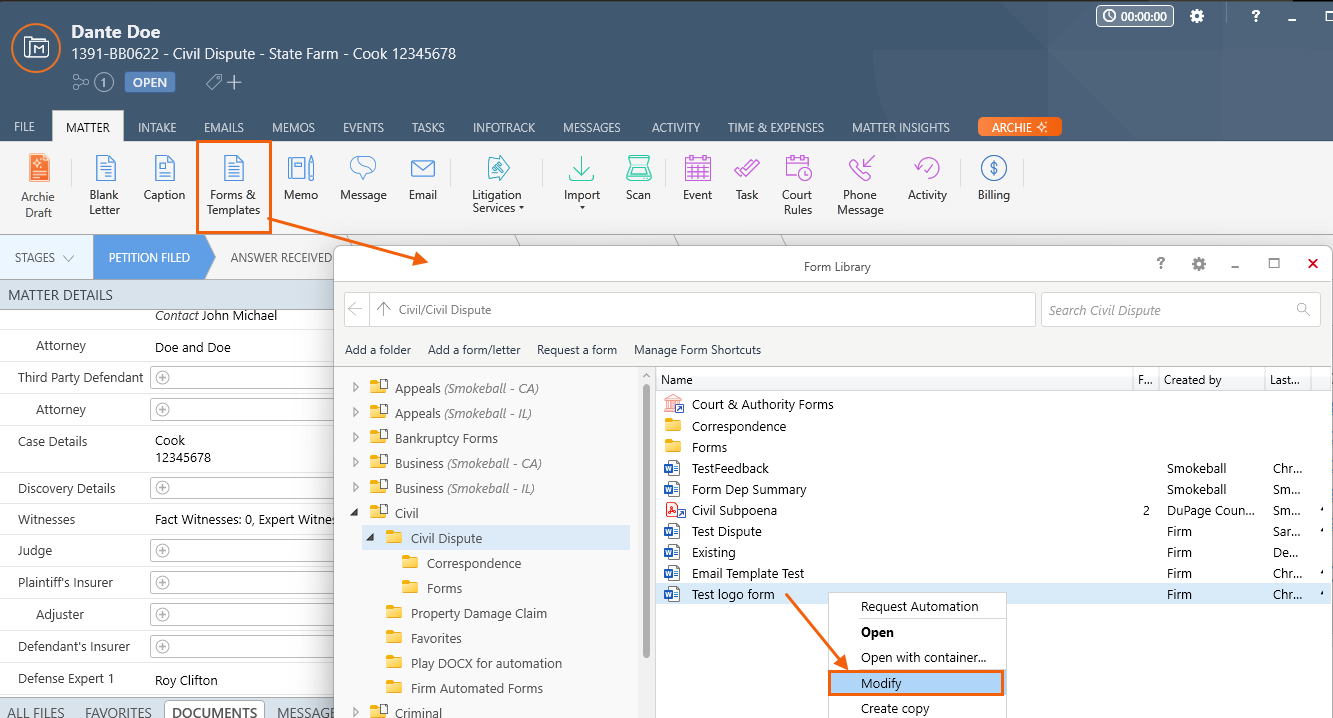Expand the Appeals (Smokeball - IL) folder

click(x=356, y=413)
